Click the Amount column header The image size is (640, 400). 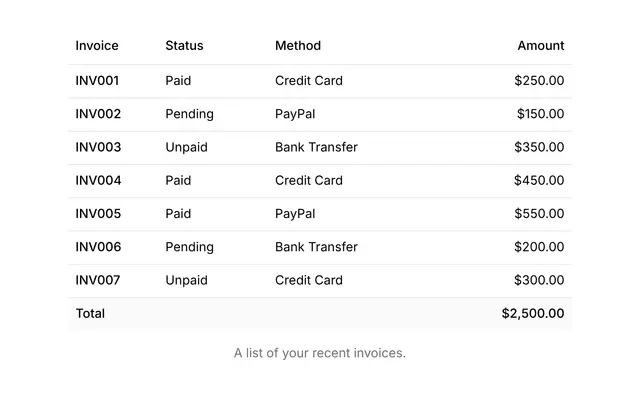click(x=541, y=45)
